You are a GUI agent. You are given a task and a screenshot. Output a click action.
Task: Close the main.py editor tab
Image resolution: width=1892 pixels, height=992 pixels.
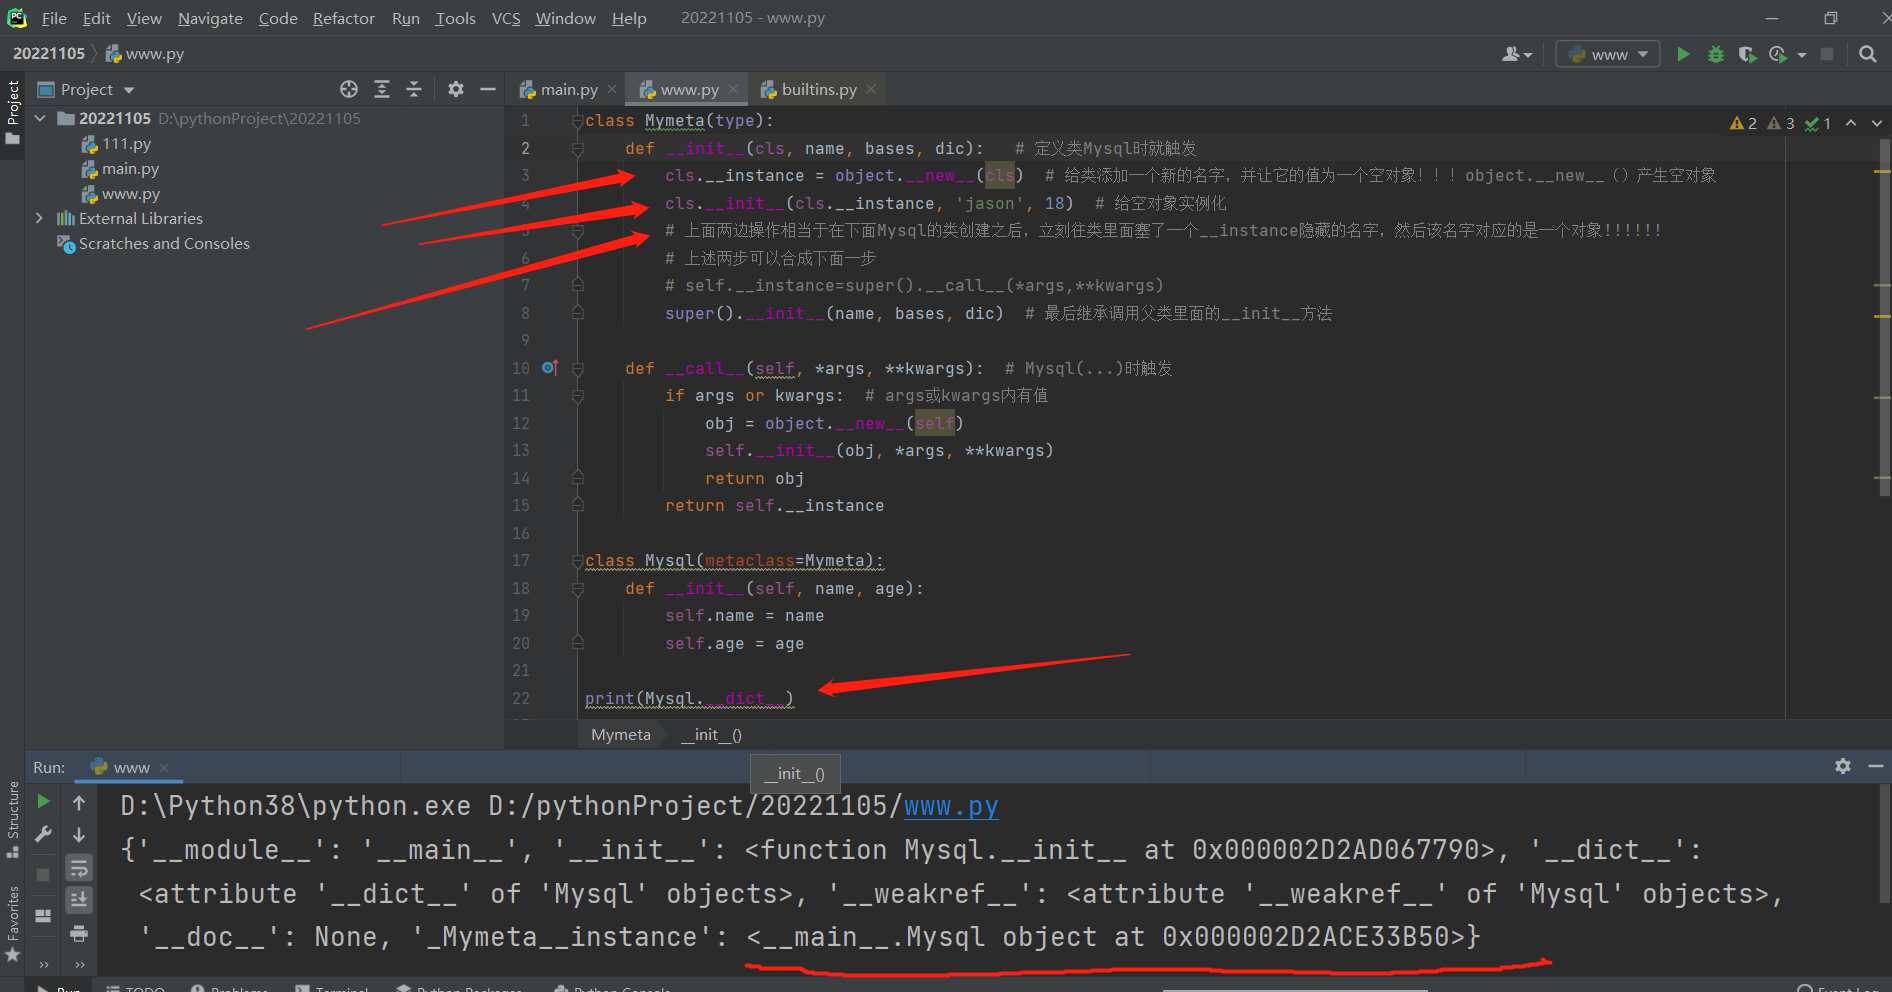click(x=612, y=89)
